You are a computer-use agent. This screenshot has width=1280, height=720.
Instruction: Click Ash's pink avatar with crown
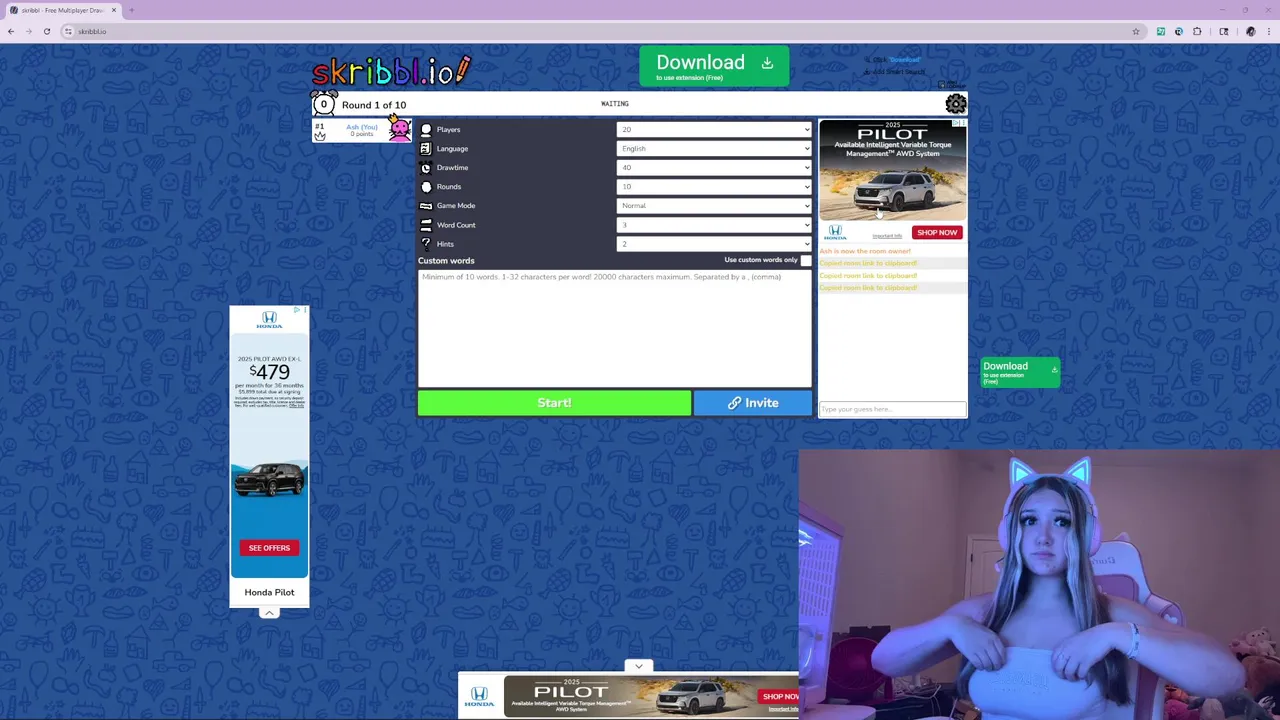coord(399,129)
